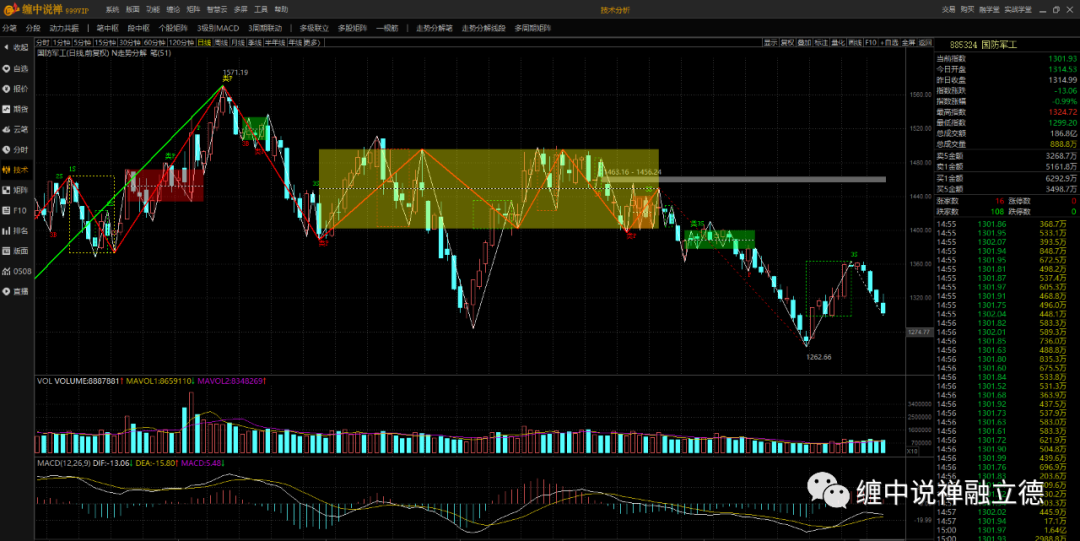Open 实战学堂 link
The image size is (1080, 541).
(x=1017, y=10)
